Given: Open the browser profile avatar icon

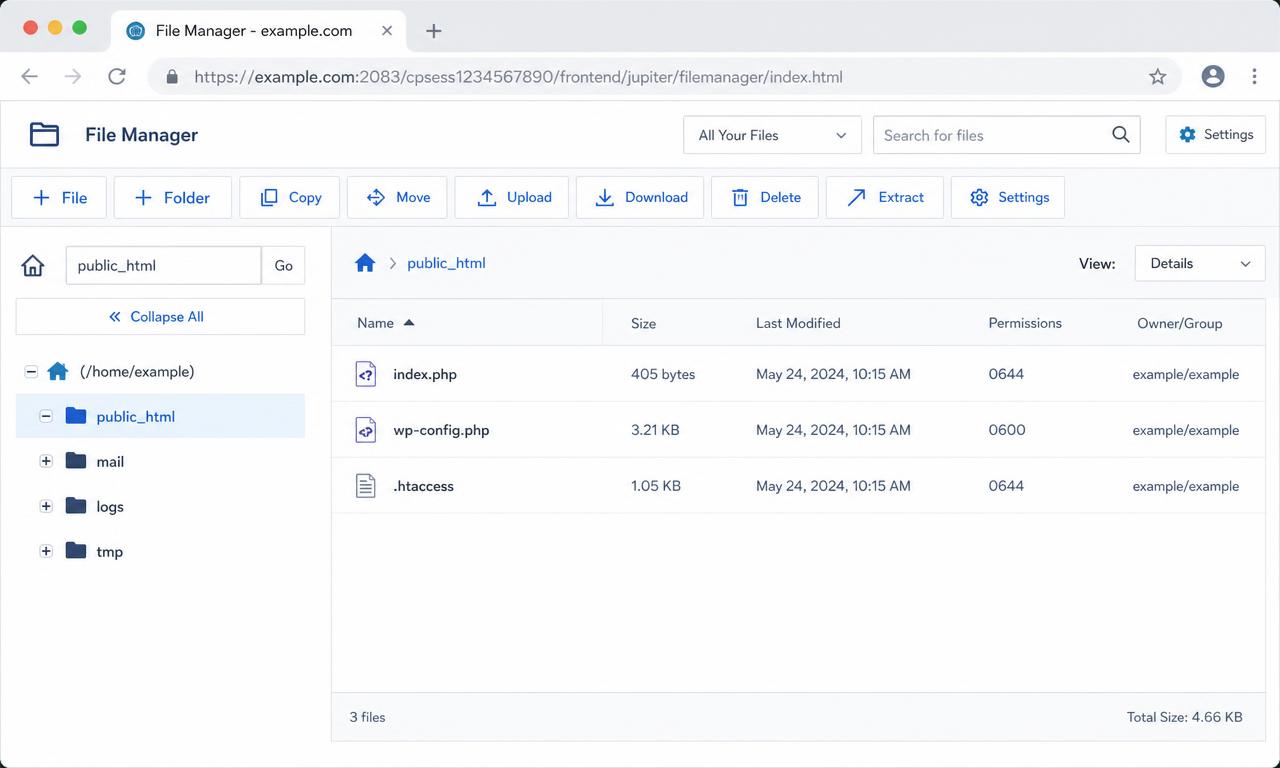Looking at the screenshot, I should [x=1213, y=77].
